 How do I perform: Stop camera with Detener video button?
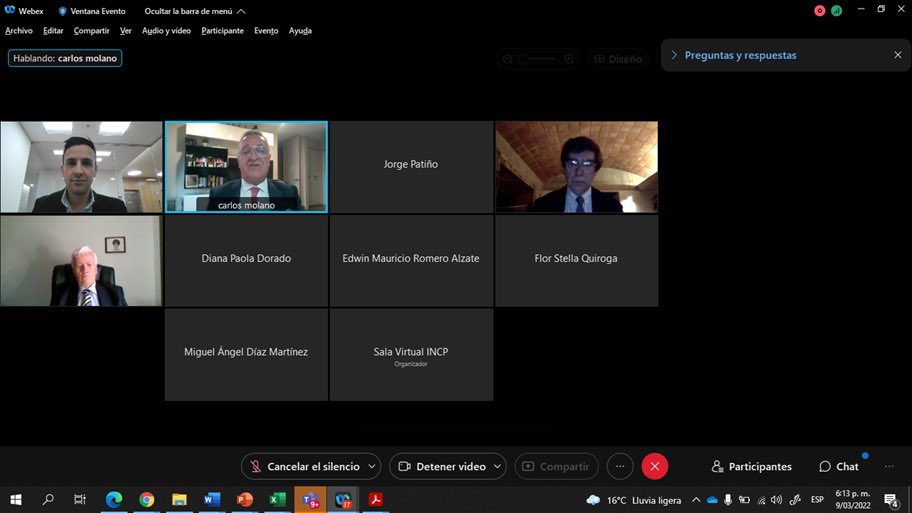tap(441, 466)
